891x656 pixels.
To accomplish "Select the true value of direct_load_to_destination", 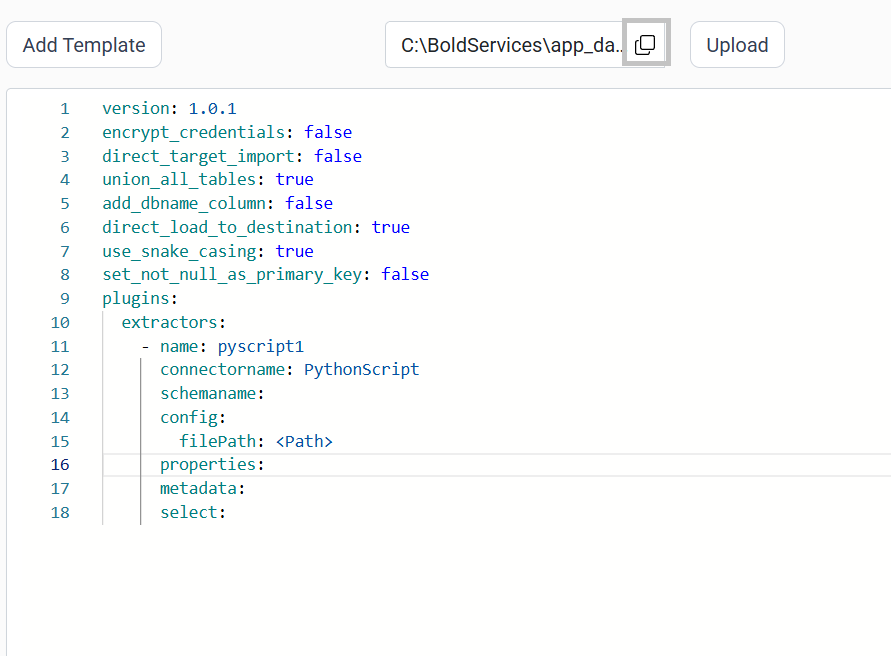I will (x=390, y=227).
